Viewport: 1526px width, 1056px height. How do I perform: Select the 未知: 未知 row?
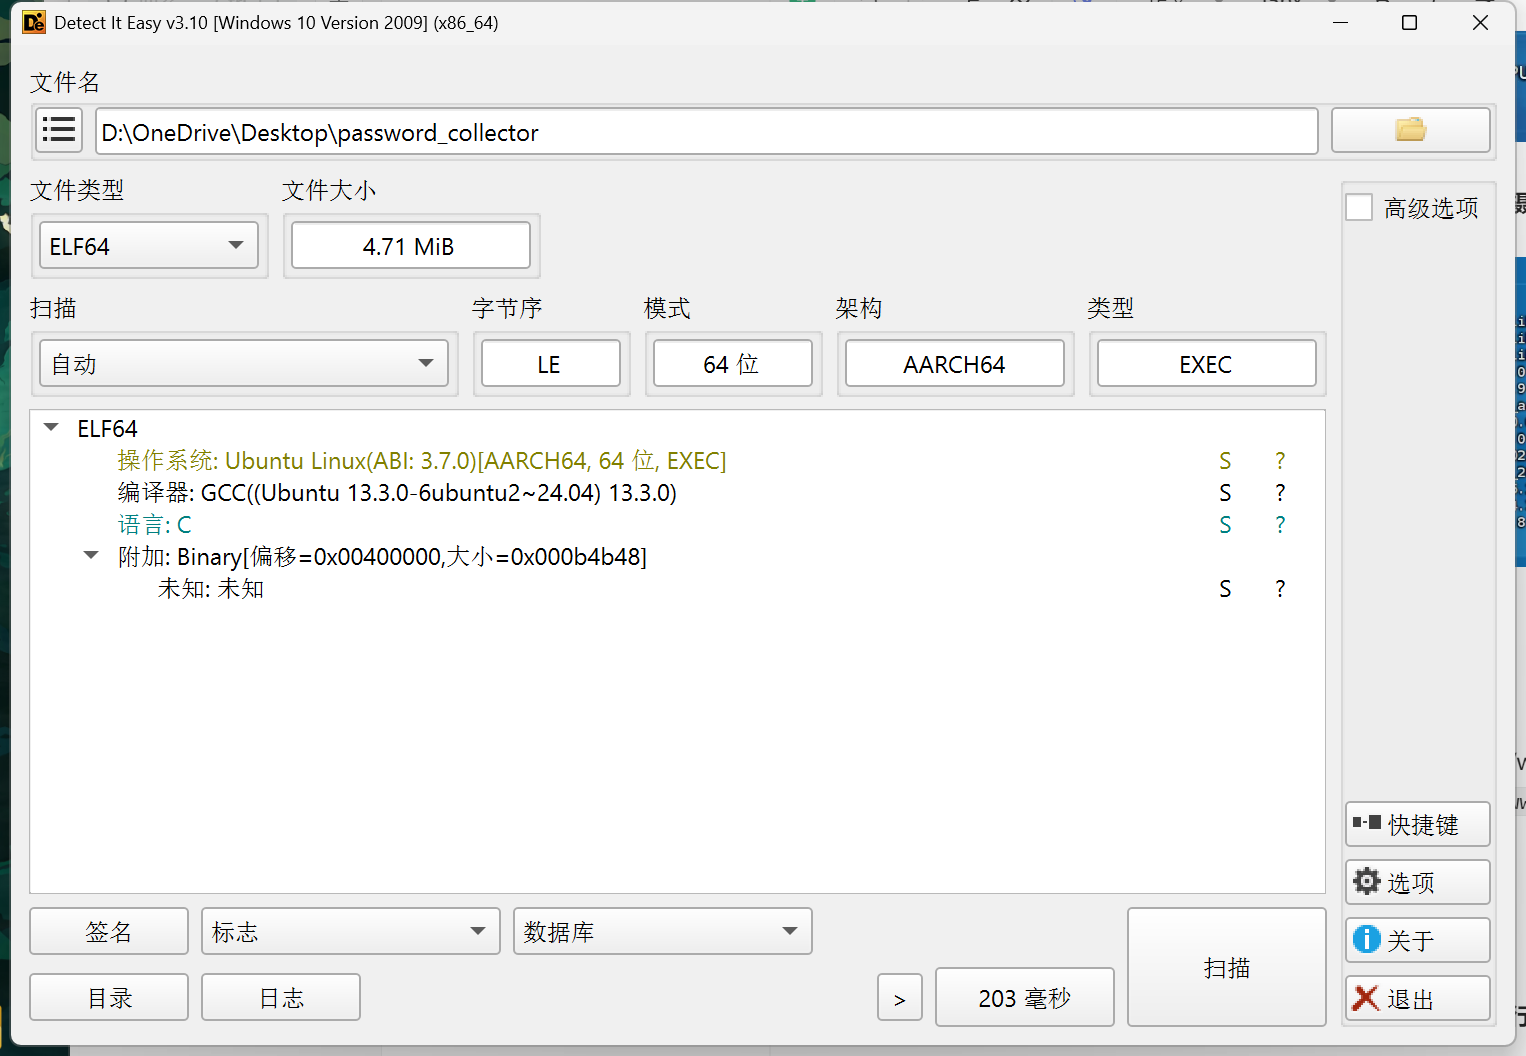coord(678,588)
